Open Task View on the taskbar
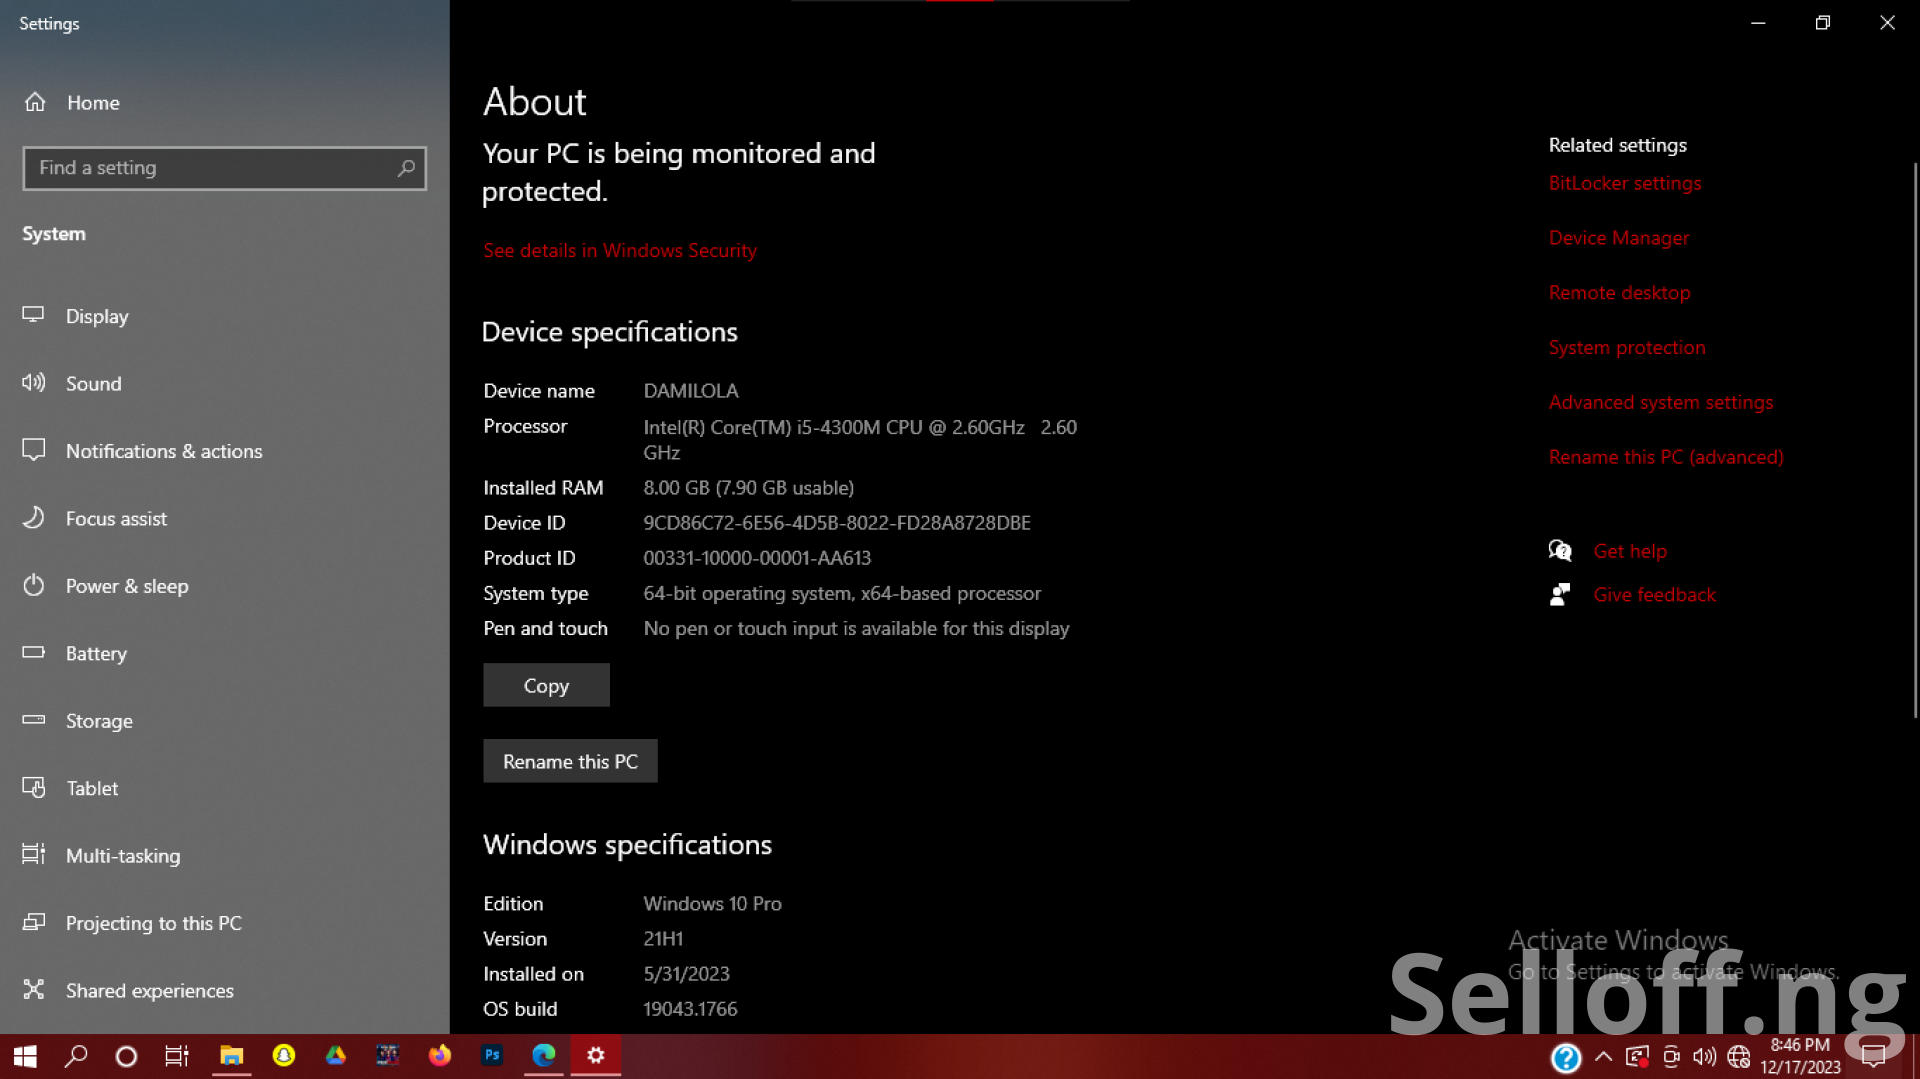This screenshot has height=1079, width=1920. tap(177, 1056)
